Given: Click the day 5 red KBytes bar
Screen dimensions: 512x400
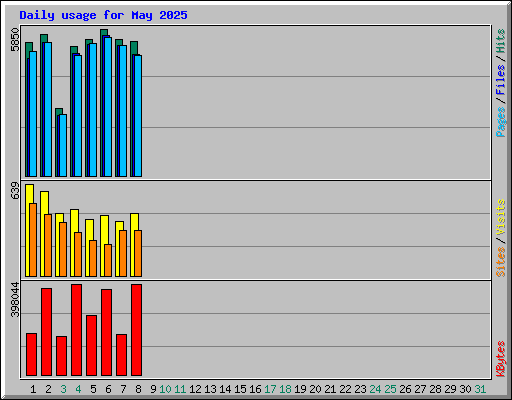Looking at the screenshot, I should (91, 345).
